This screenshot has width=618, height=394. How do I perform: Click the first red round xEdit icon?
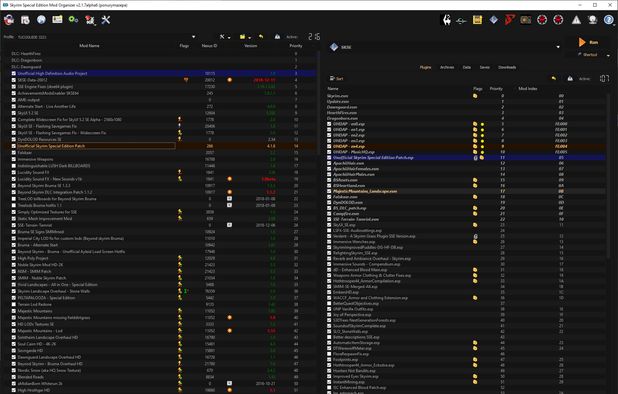(x=542, y=20)
